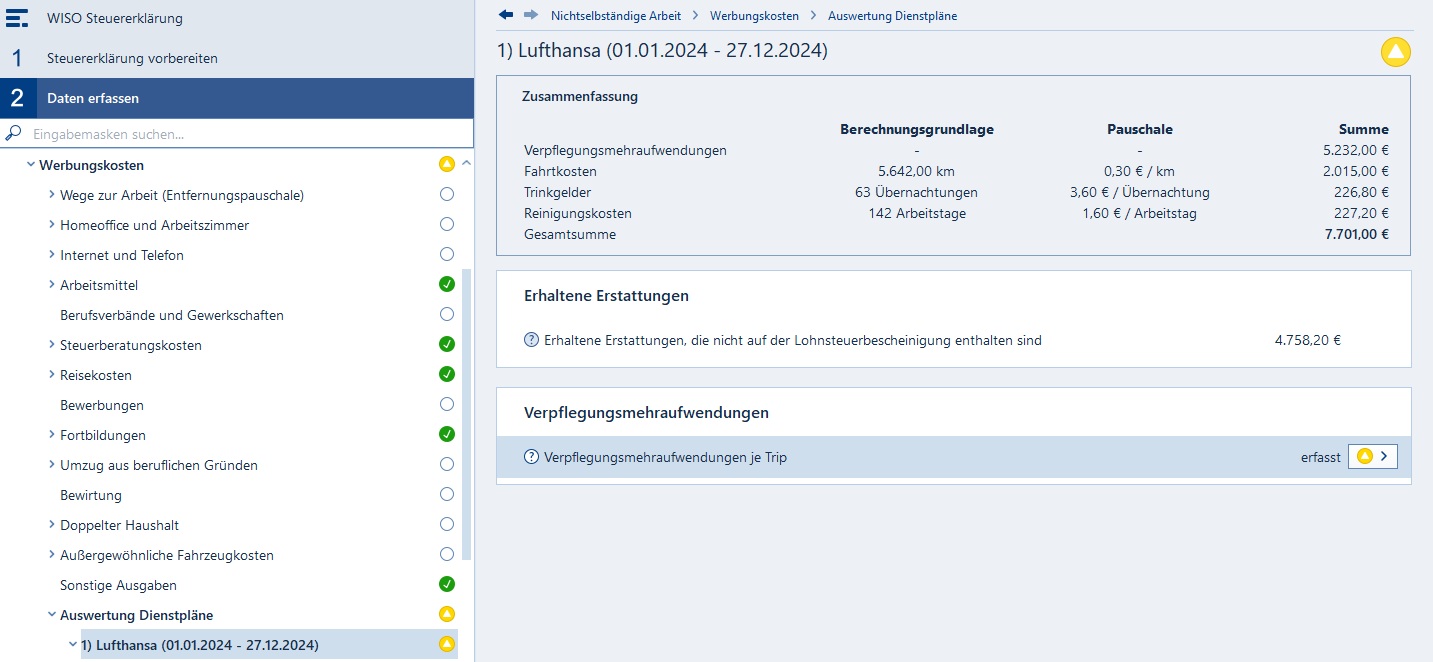This screenshot has width=1433, height=662.
Task: Click the 63 Übernachtungen value
Action: tap(916, 192)
